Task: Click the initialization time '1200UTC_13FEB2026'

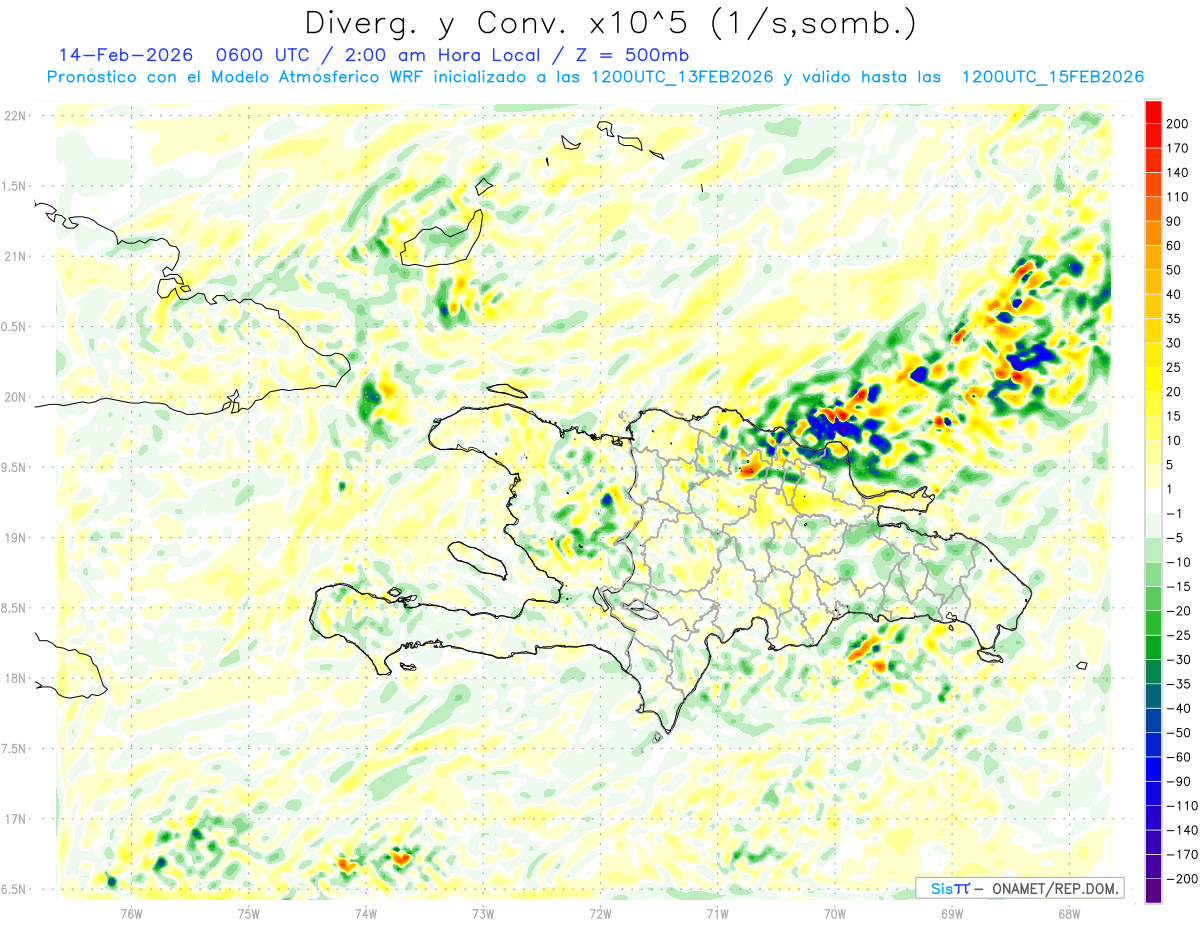Action: [681, 77]
